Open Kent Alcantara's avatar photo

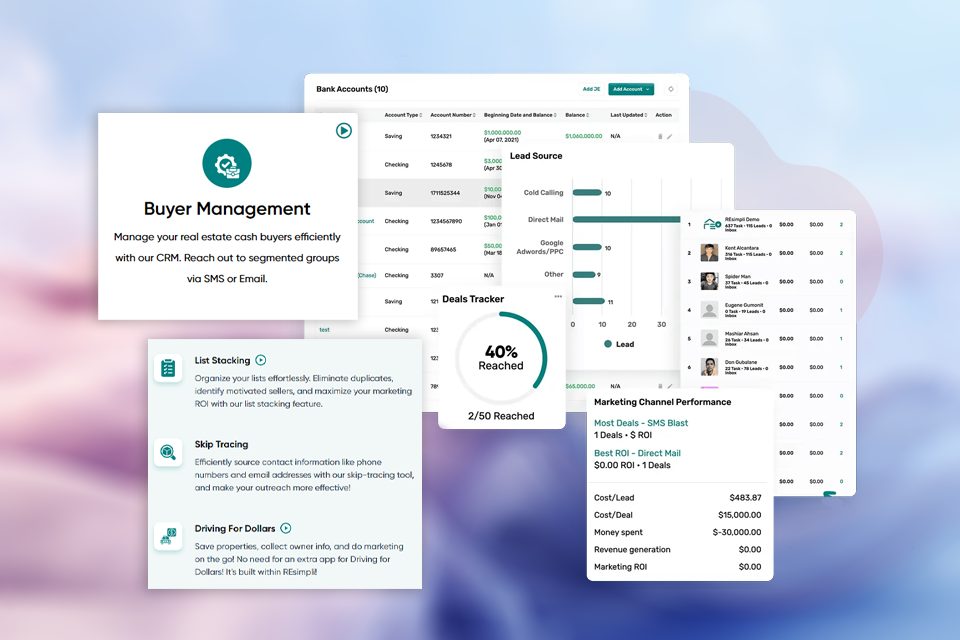click(x=710, y=253)
